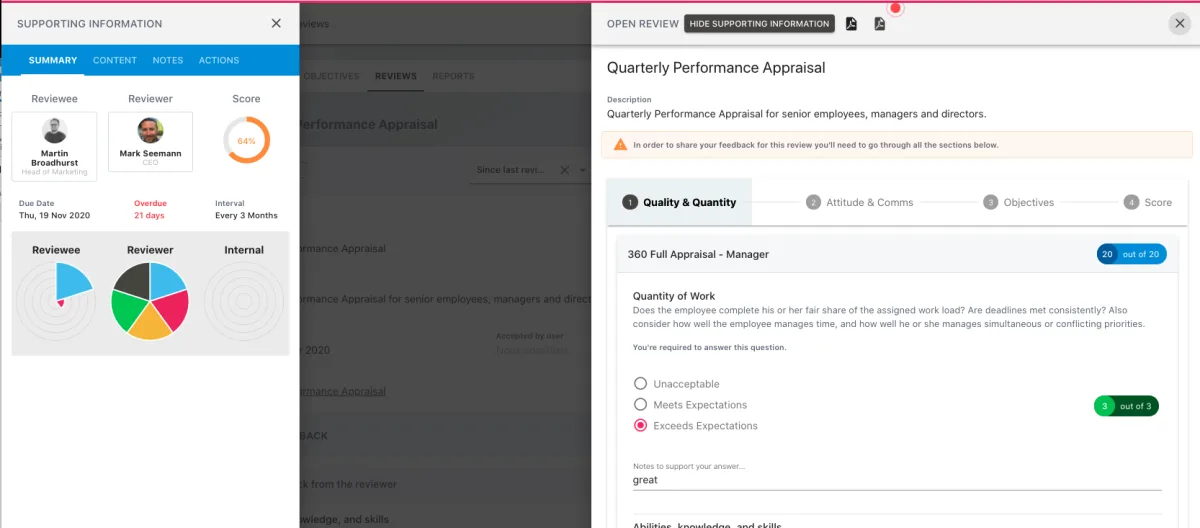Click green segment of Reviewer pie chart

coord(126,309)
